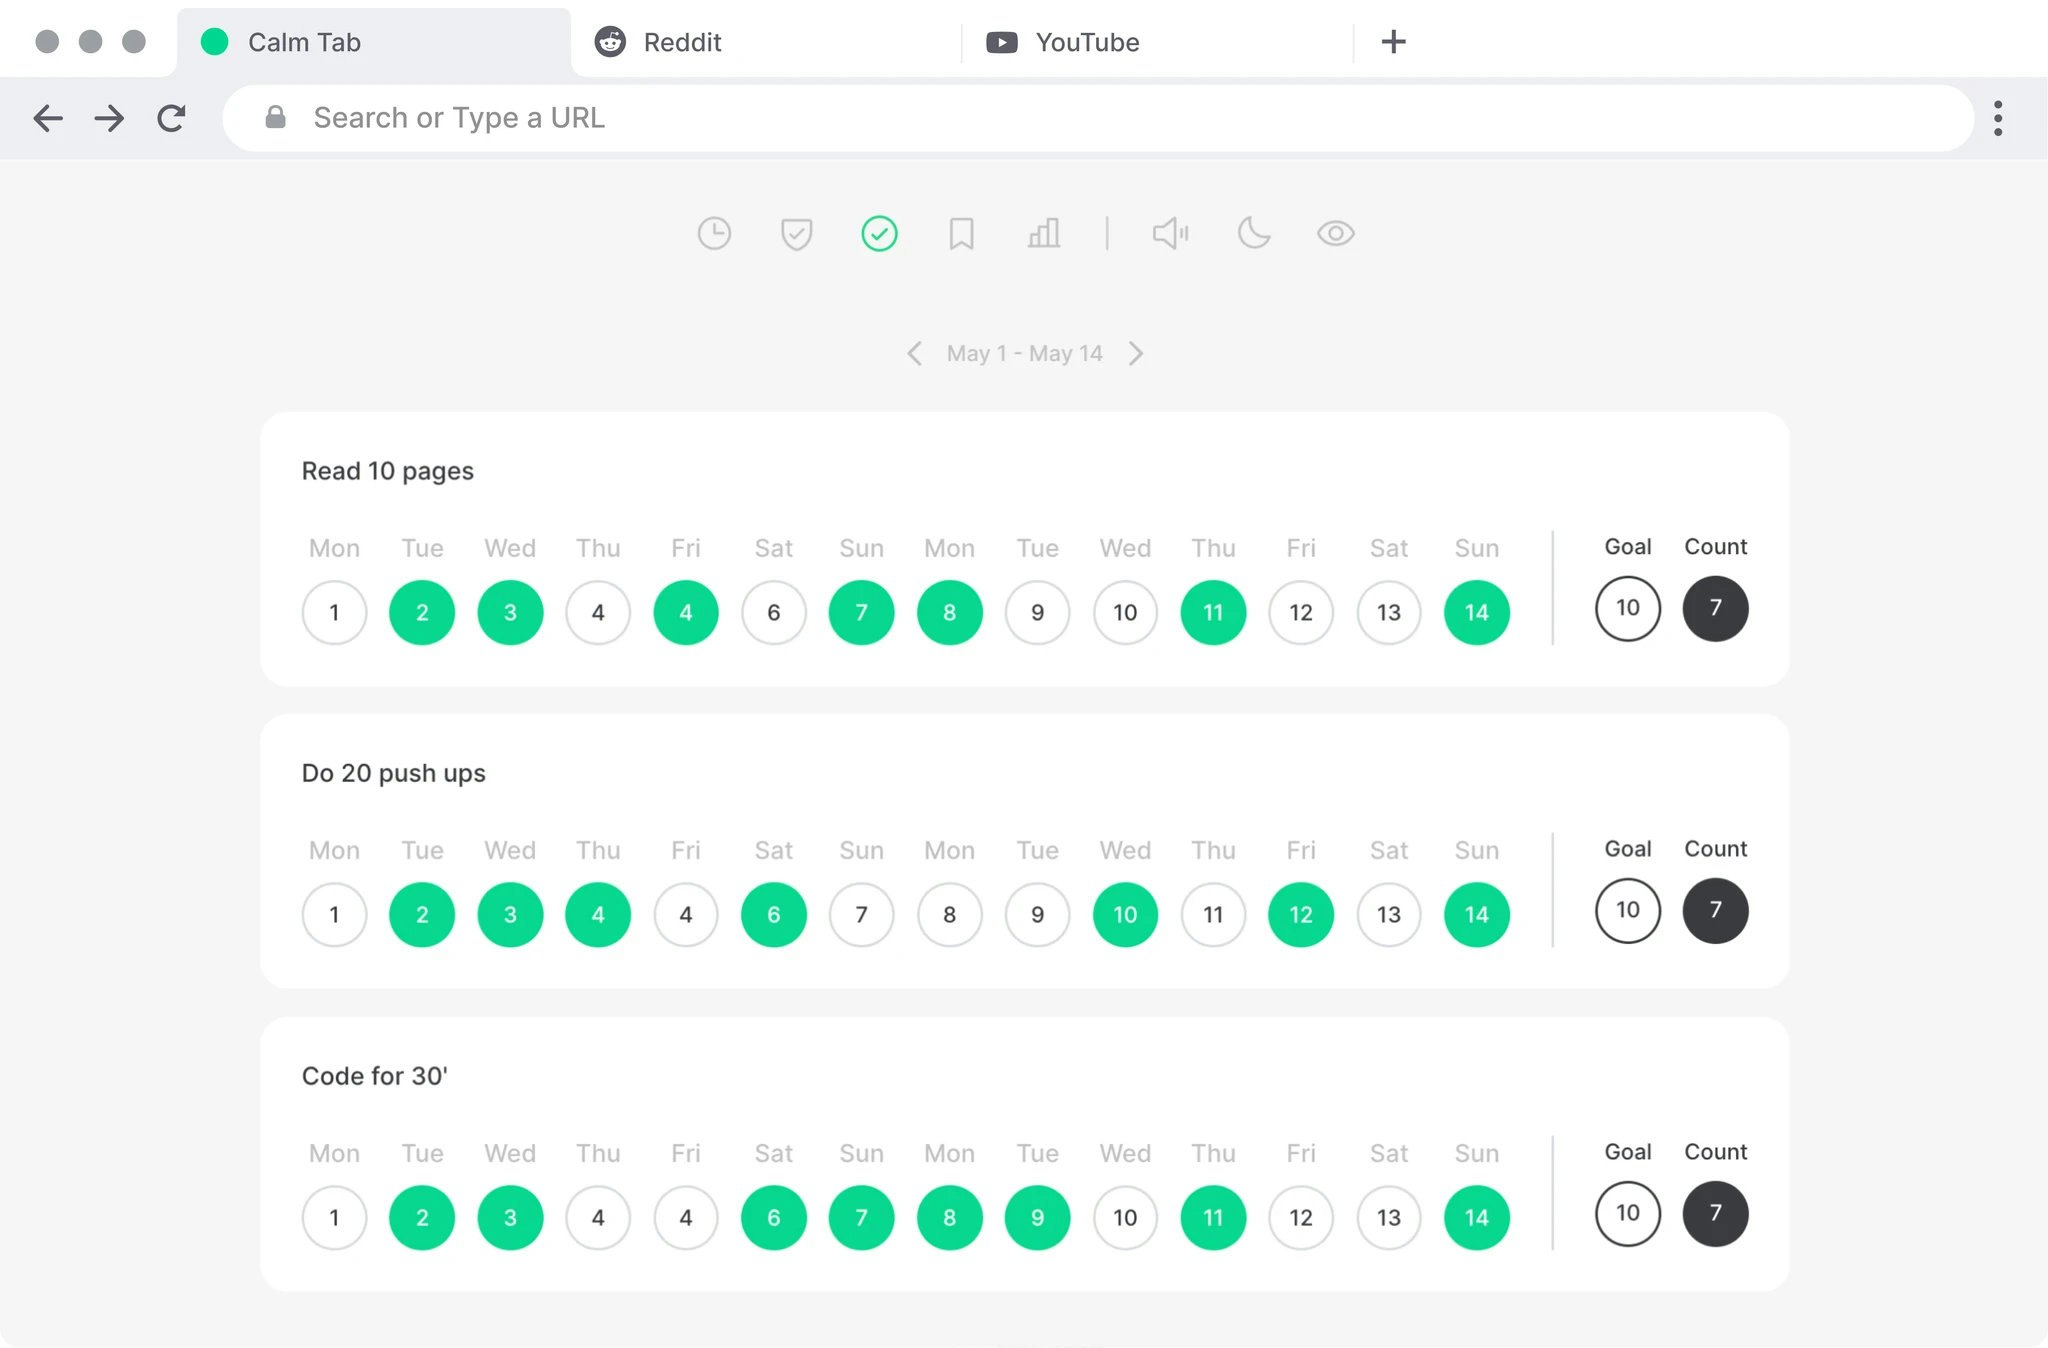Toggle day 6 for Do 20 push ups
The image size is (2048, 1348).
(x=773, y=914)
